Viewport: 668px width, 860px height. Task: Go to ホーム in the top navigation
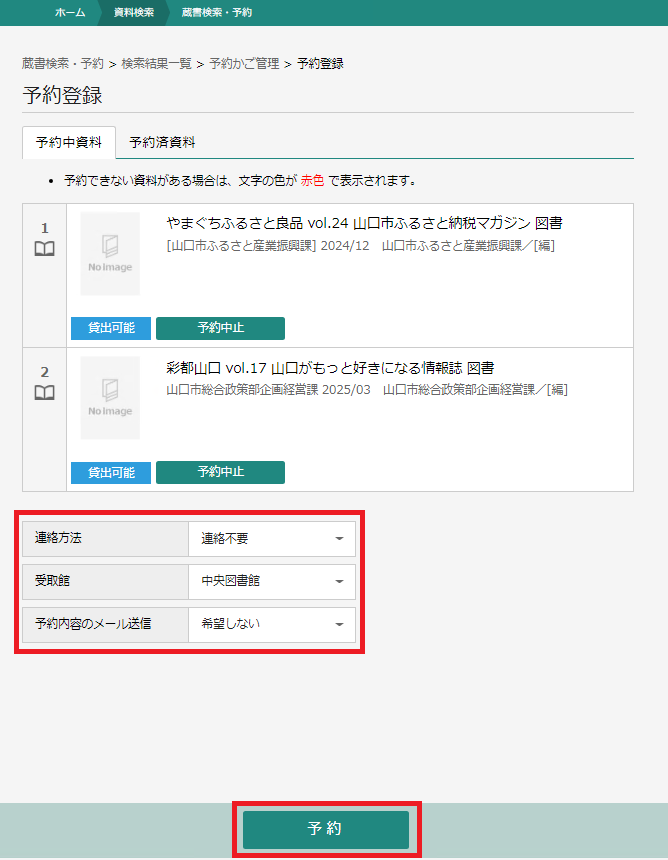69,13
